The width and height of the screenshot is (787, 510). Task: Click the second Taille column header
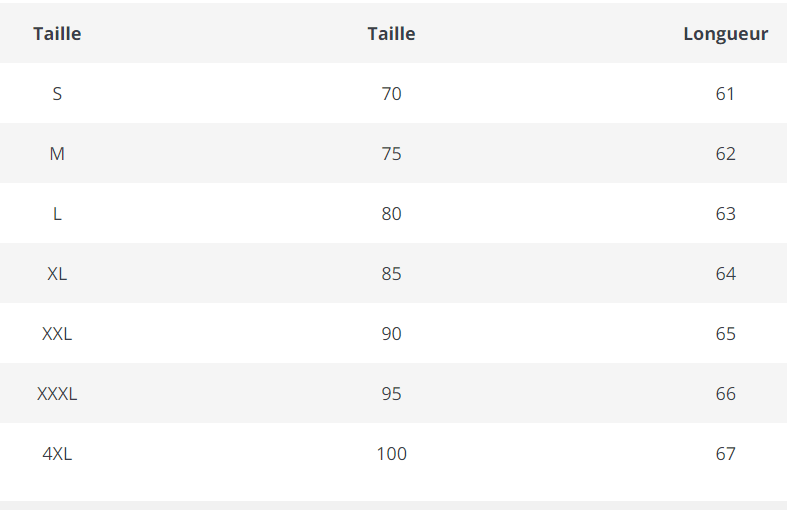click(x=391, y=34)
